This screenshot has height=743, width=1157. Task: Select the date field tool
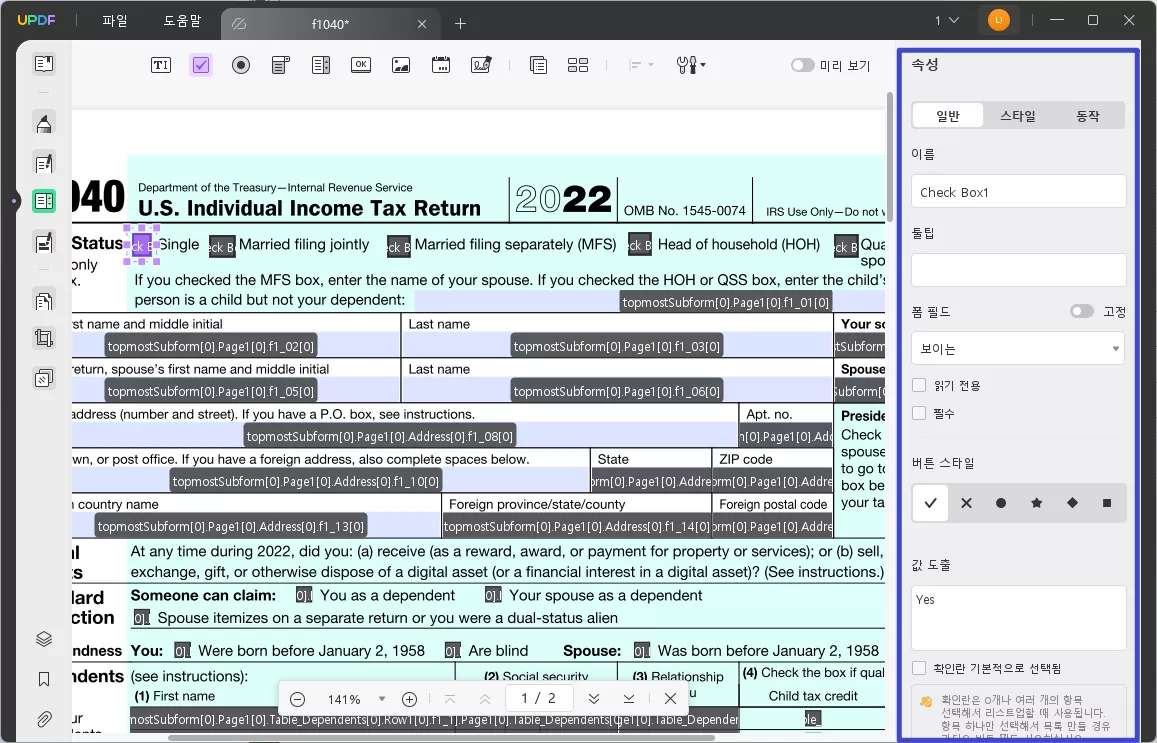click(x=441, y=65)
